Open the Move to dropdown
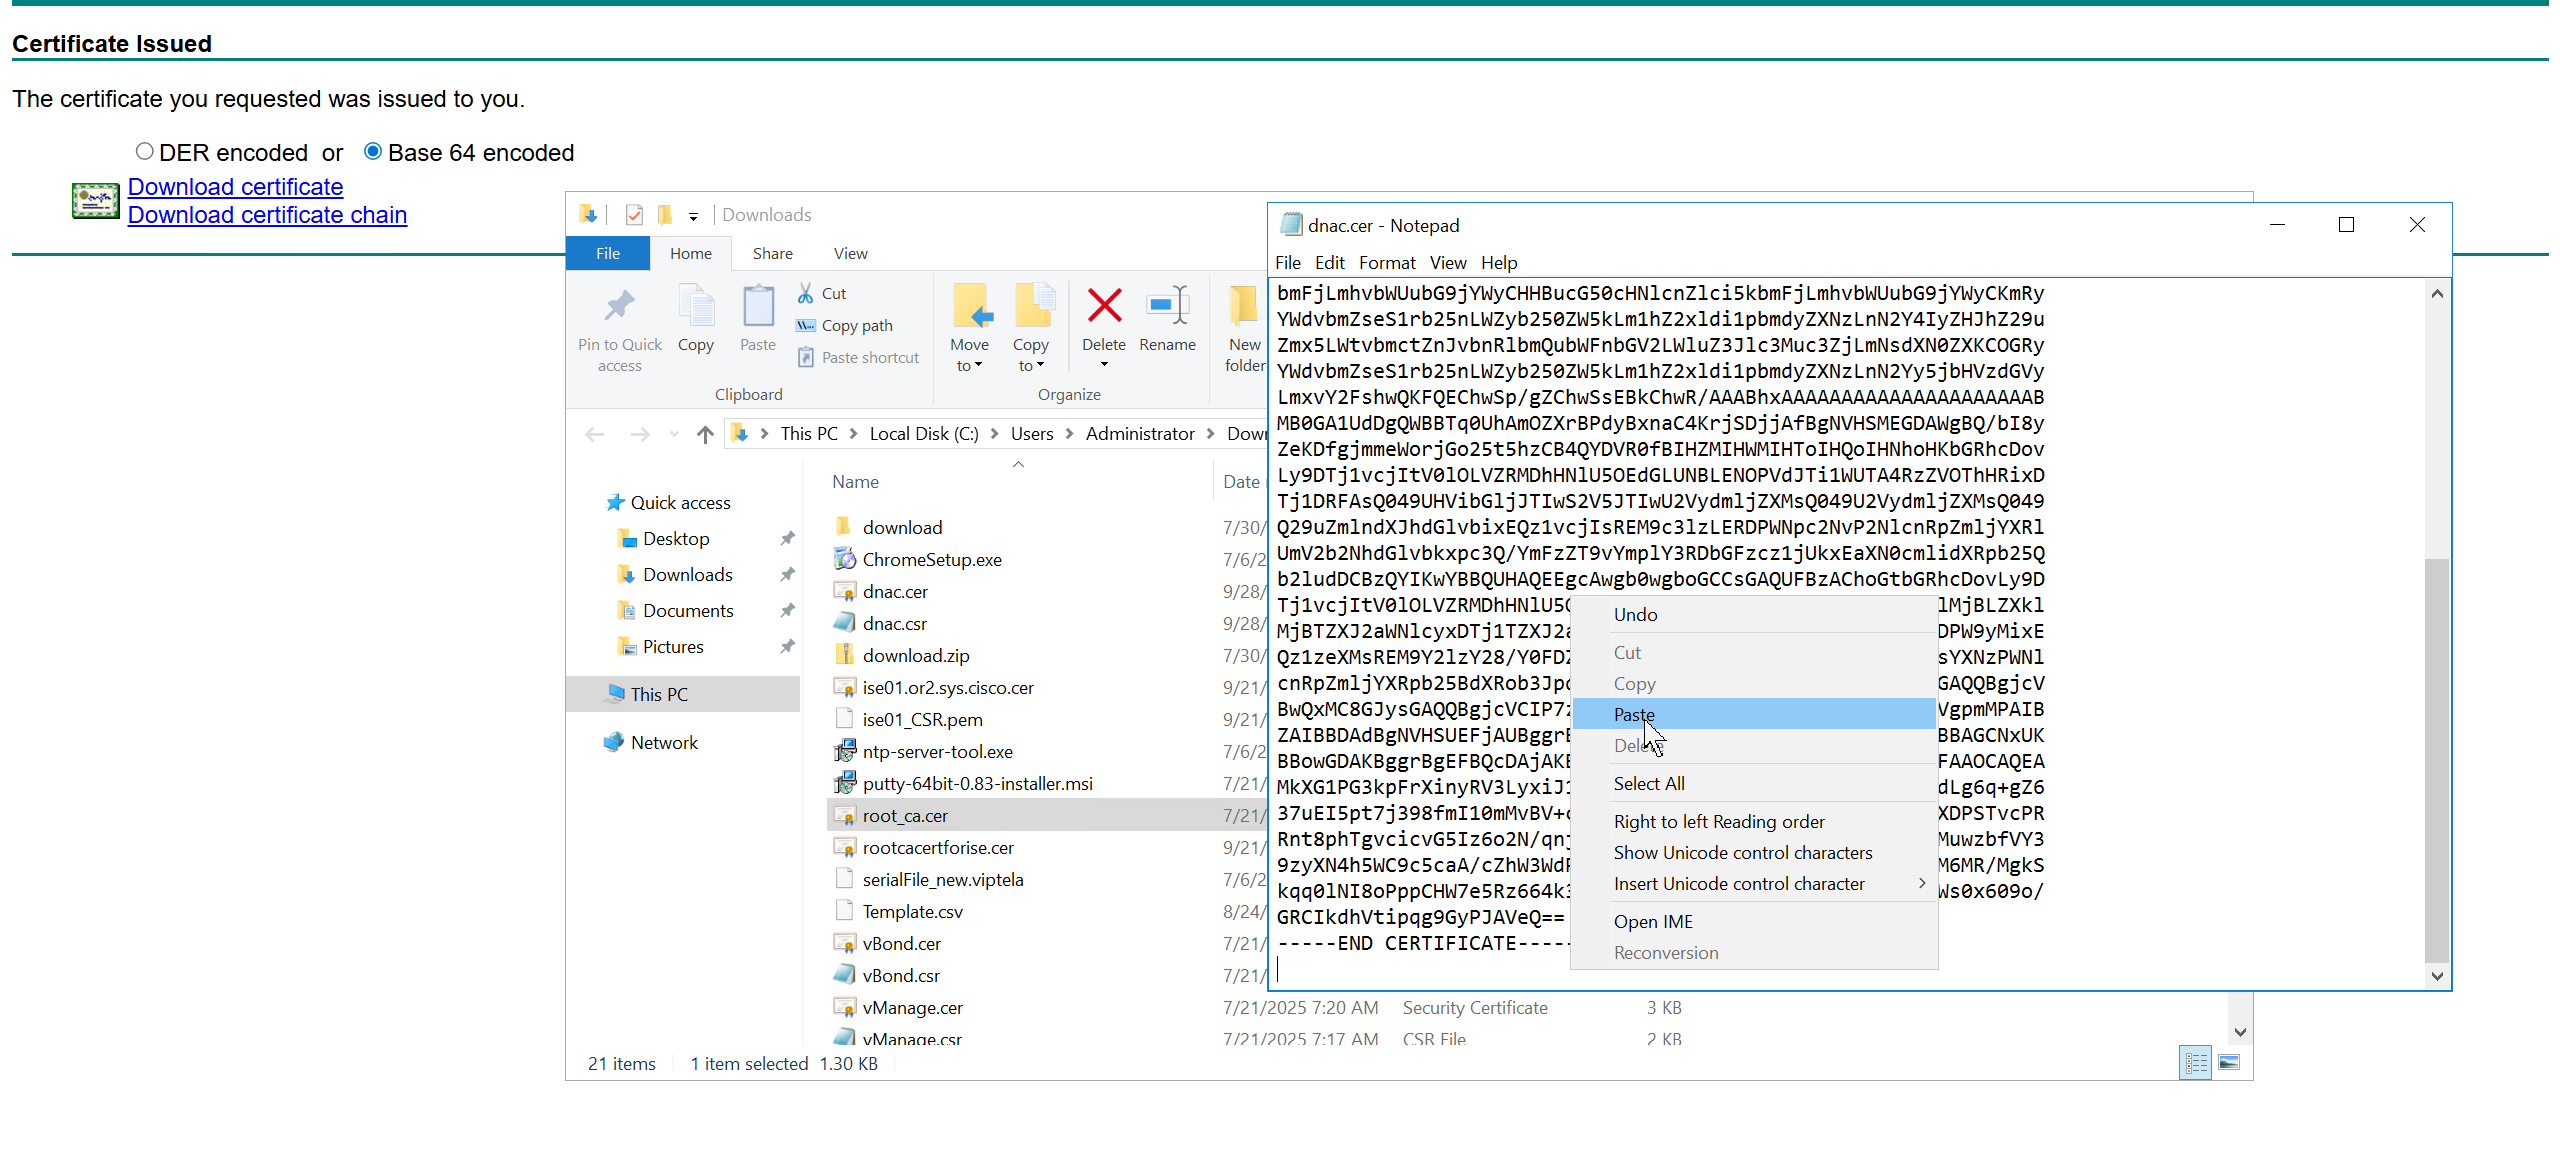This screenshot has height=1174, width=2560. pyautogui.click(x=969, y=355)
